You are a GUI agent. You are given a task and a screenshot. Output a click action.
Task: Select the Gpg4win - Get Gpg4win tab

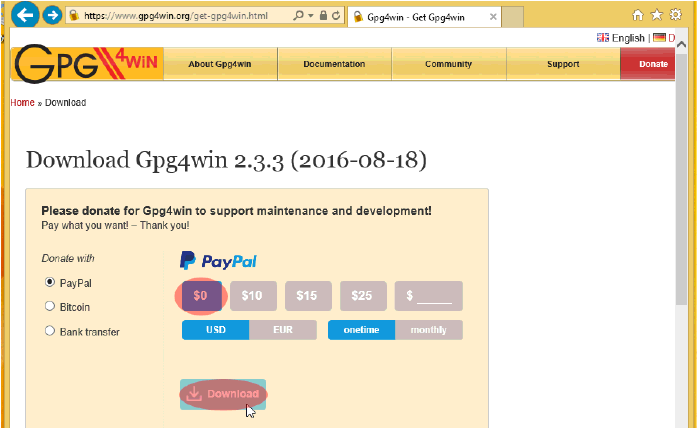click(425, 17)
